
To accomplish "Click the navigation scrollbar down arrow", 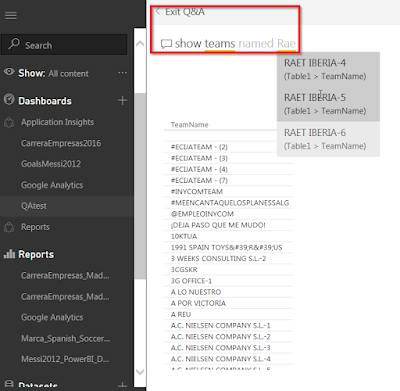I will [x=140, y=372].
